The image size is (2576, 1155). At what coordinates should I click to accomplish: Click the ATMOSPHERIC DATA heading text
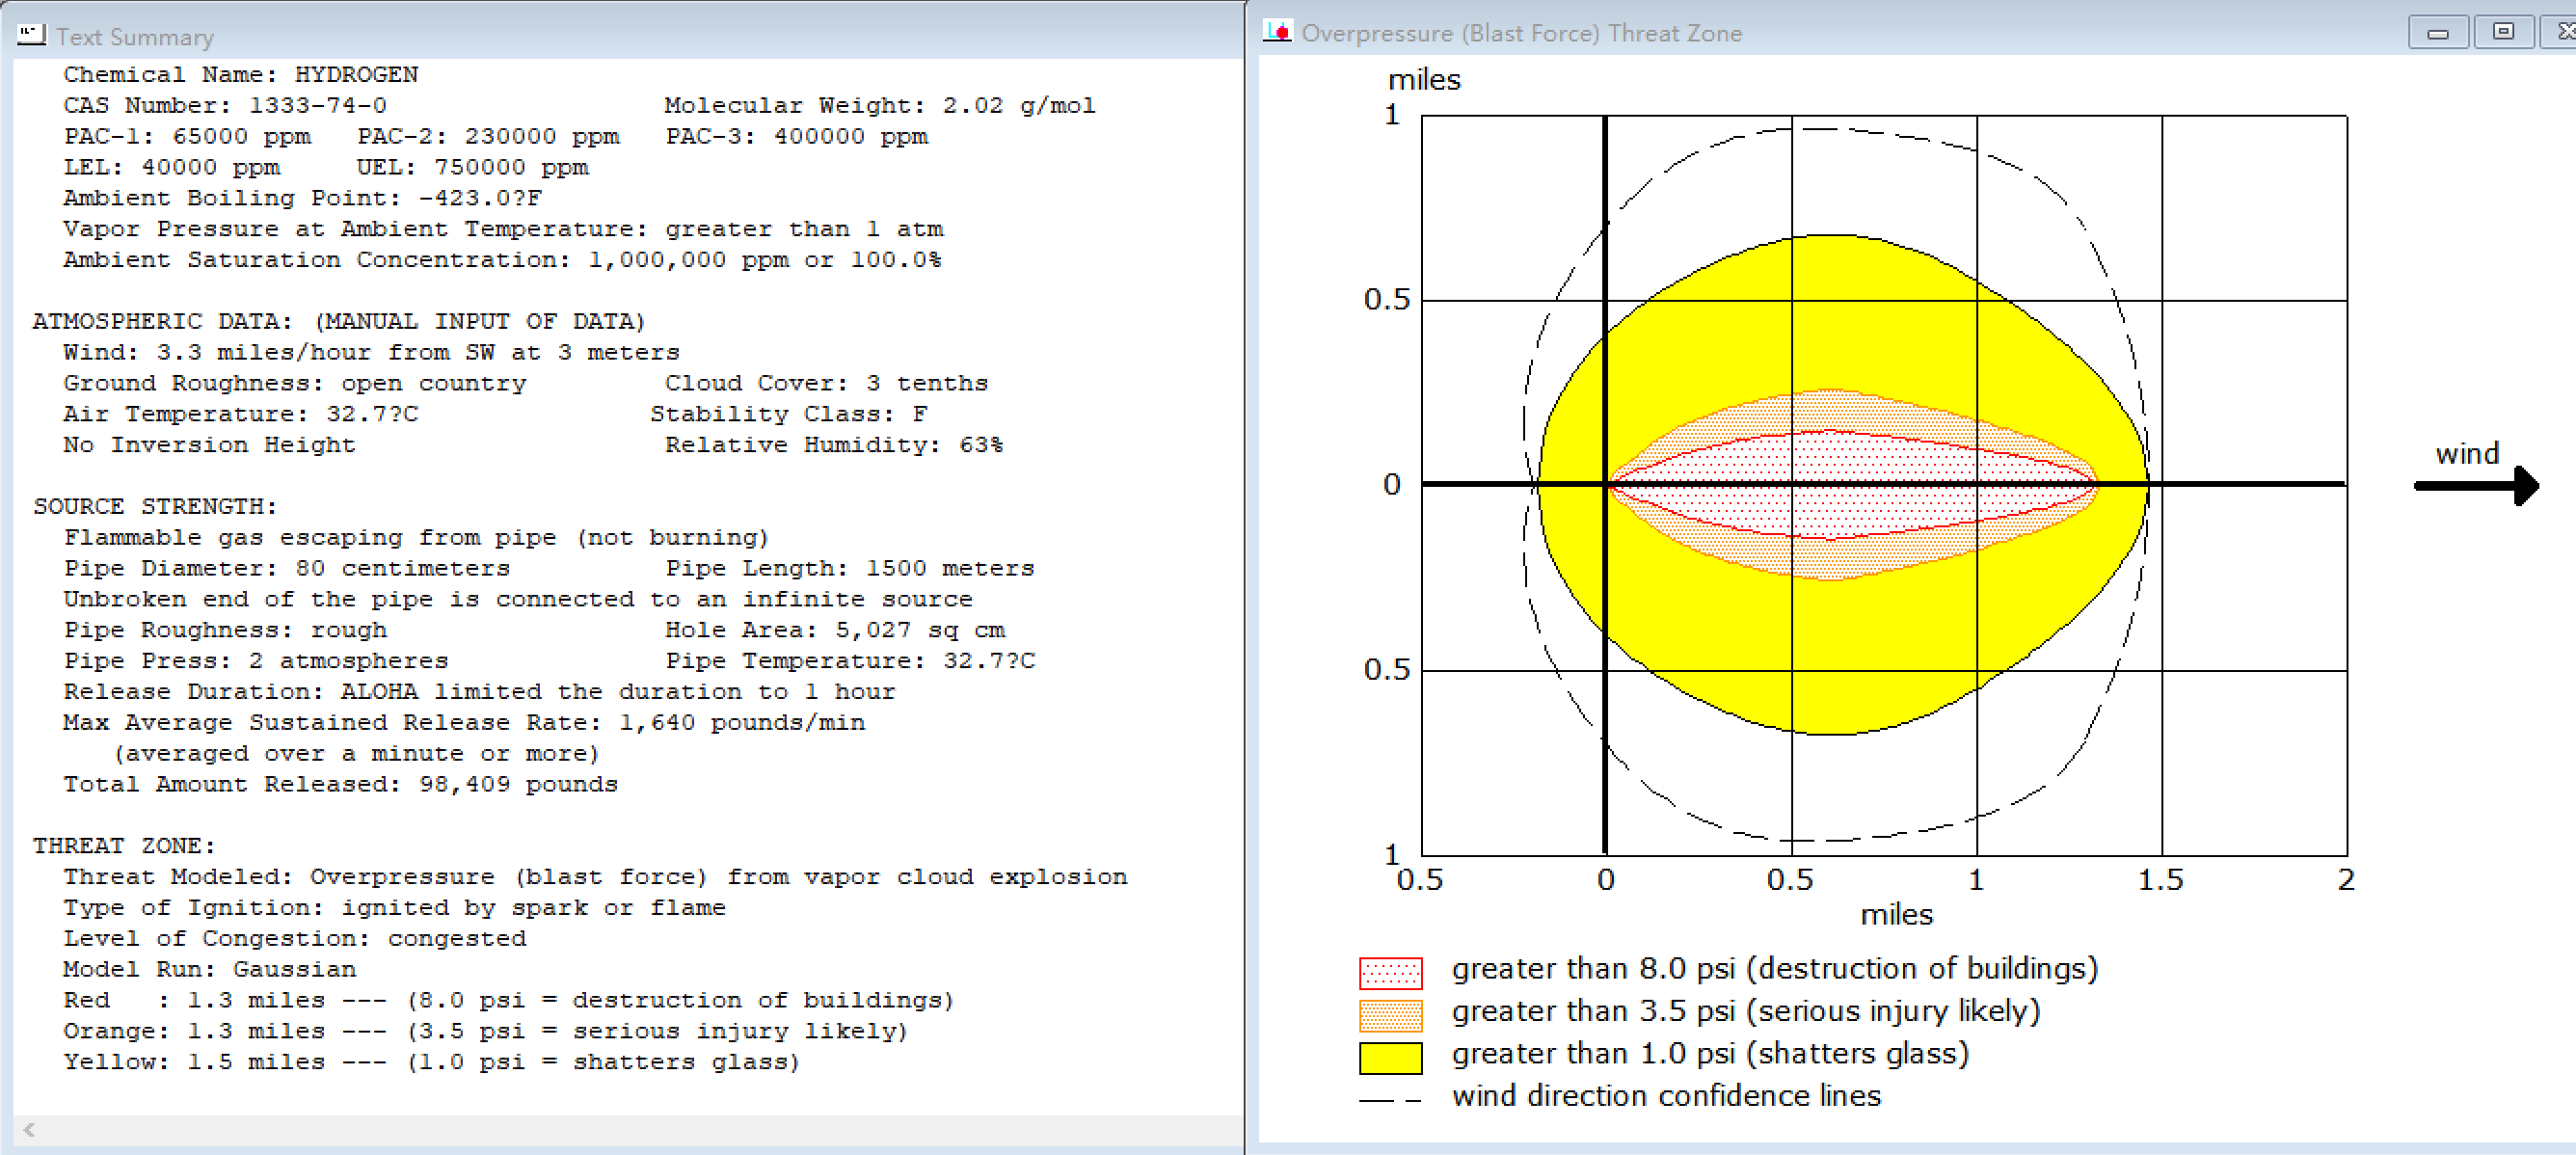(x=162, y=322)
